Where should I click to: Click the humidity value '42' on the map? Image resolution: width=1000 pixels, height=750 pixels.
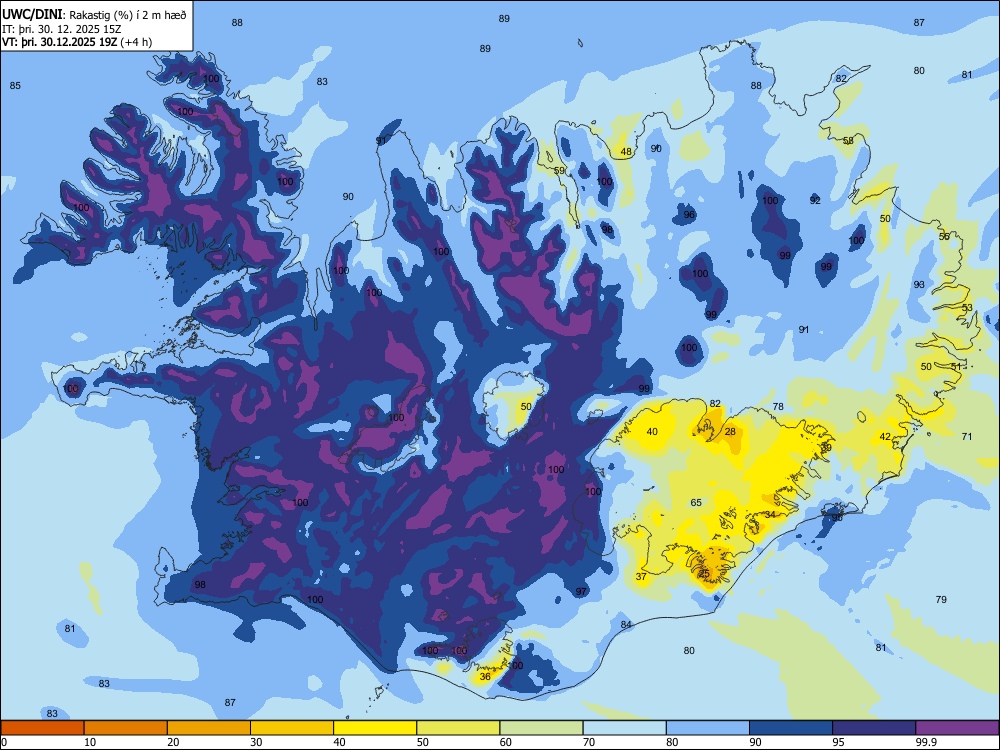pos(885,437)
